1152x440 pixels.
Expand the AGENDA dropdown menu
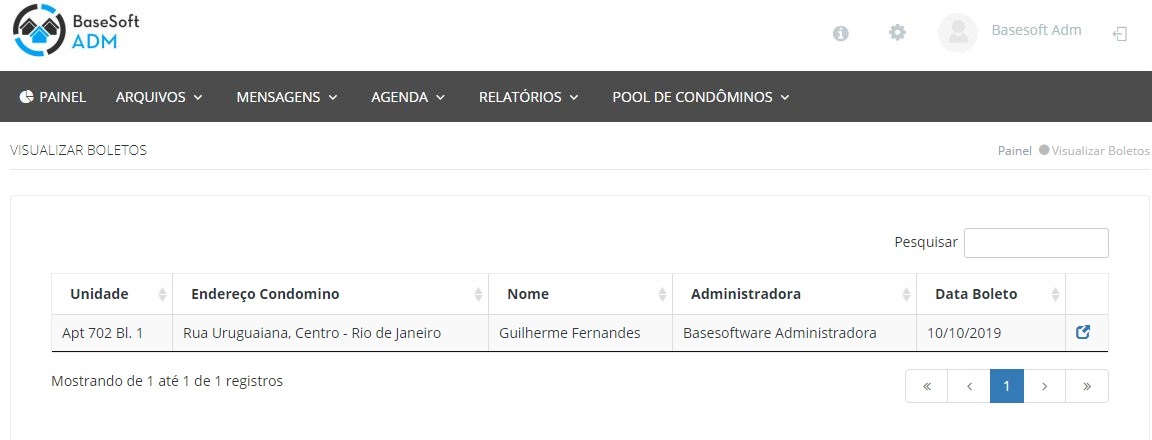407,97
